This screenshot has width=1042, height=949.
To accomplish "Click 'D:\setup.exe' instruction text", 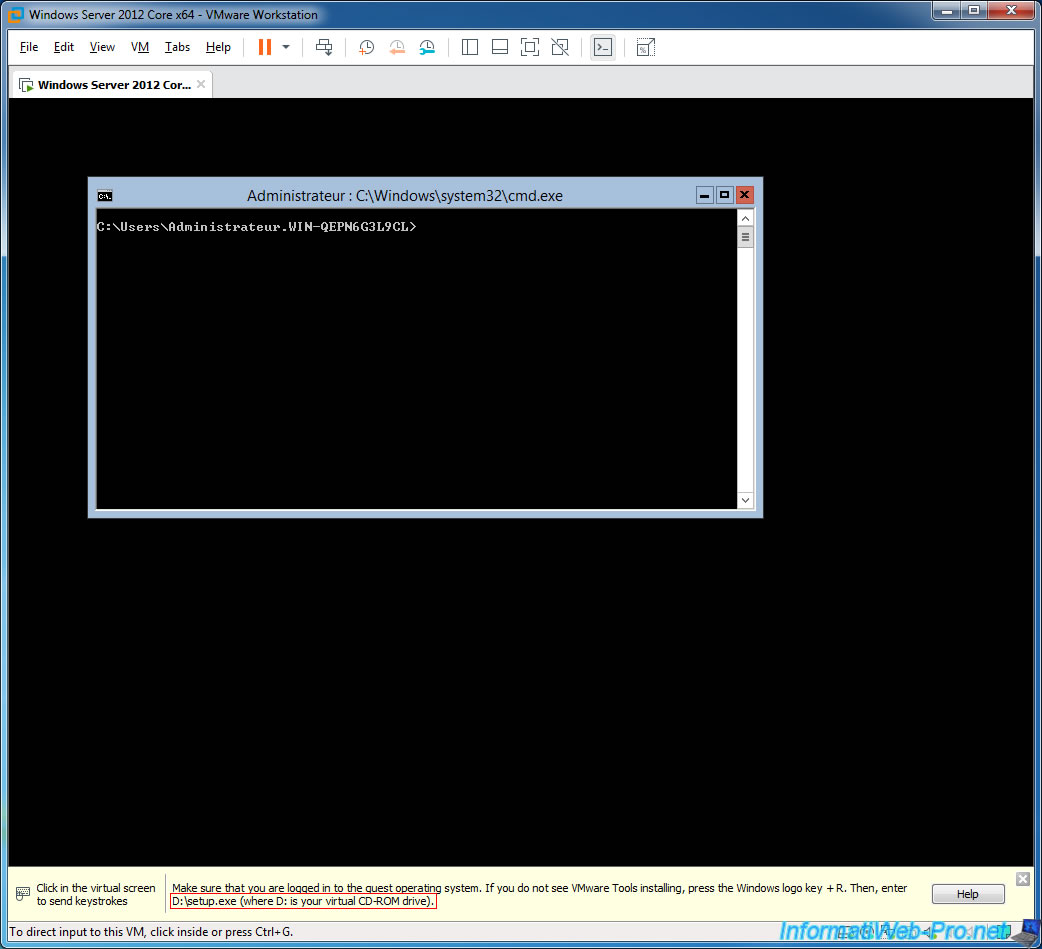I will click(303, 901).
